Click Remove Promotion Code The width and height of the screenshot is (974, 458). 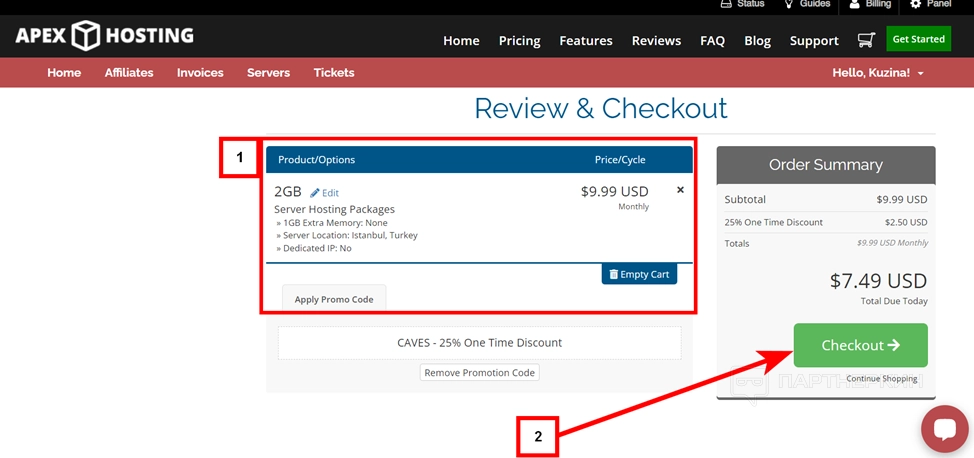coord(480,373)
